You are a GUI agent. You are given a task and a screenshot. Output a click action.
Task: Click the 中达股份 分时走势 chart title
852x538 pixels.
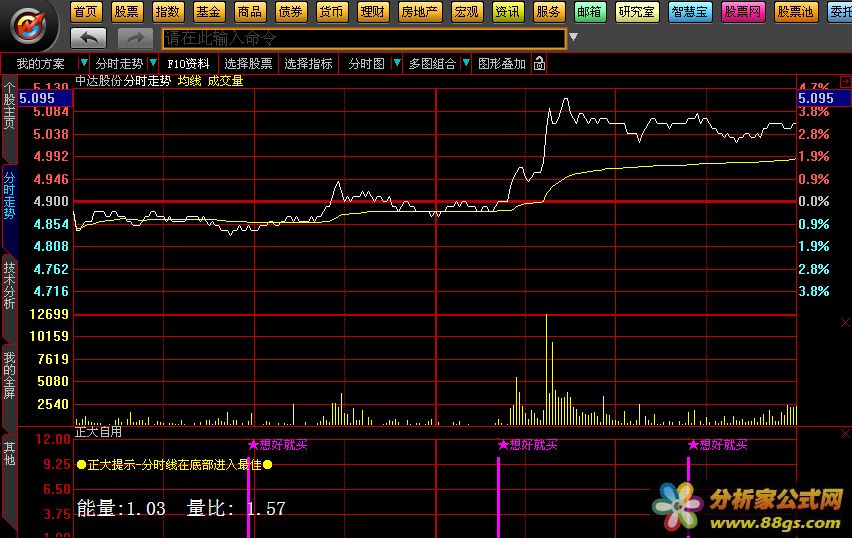coord(123,81)
